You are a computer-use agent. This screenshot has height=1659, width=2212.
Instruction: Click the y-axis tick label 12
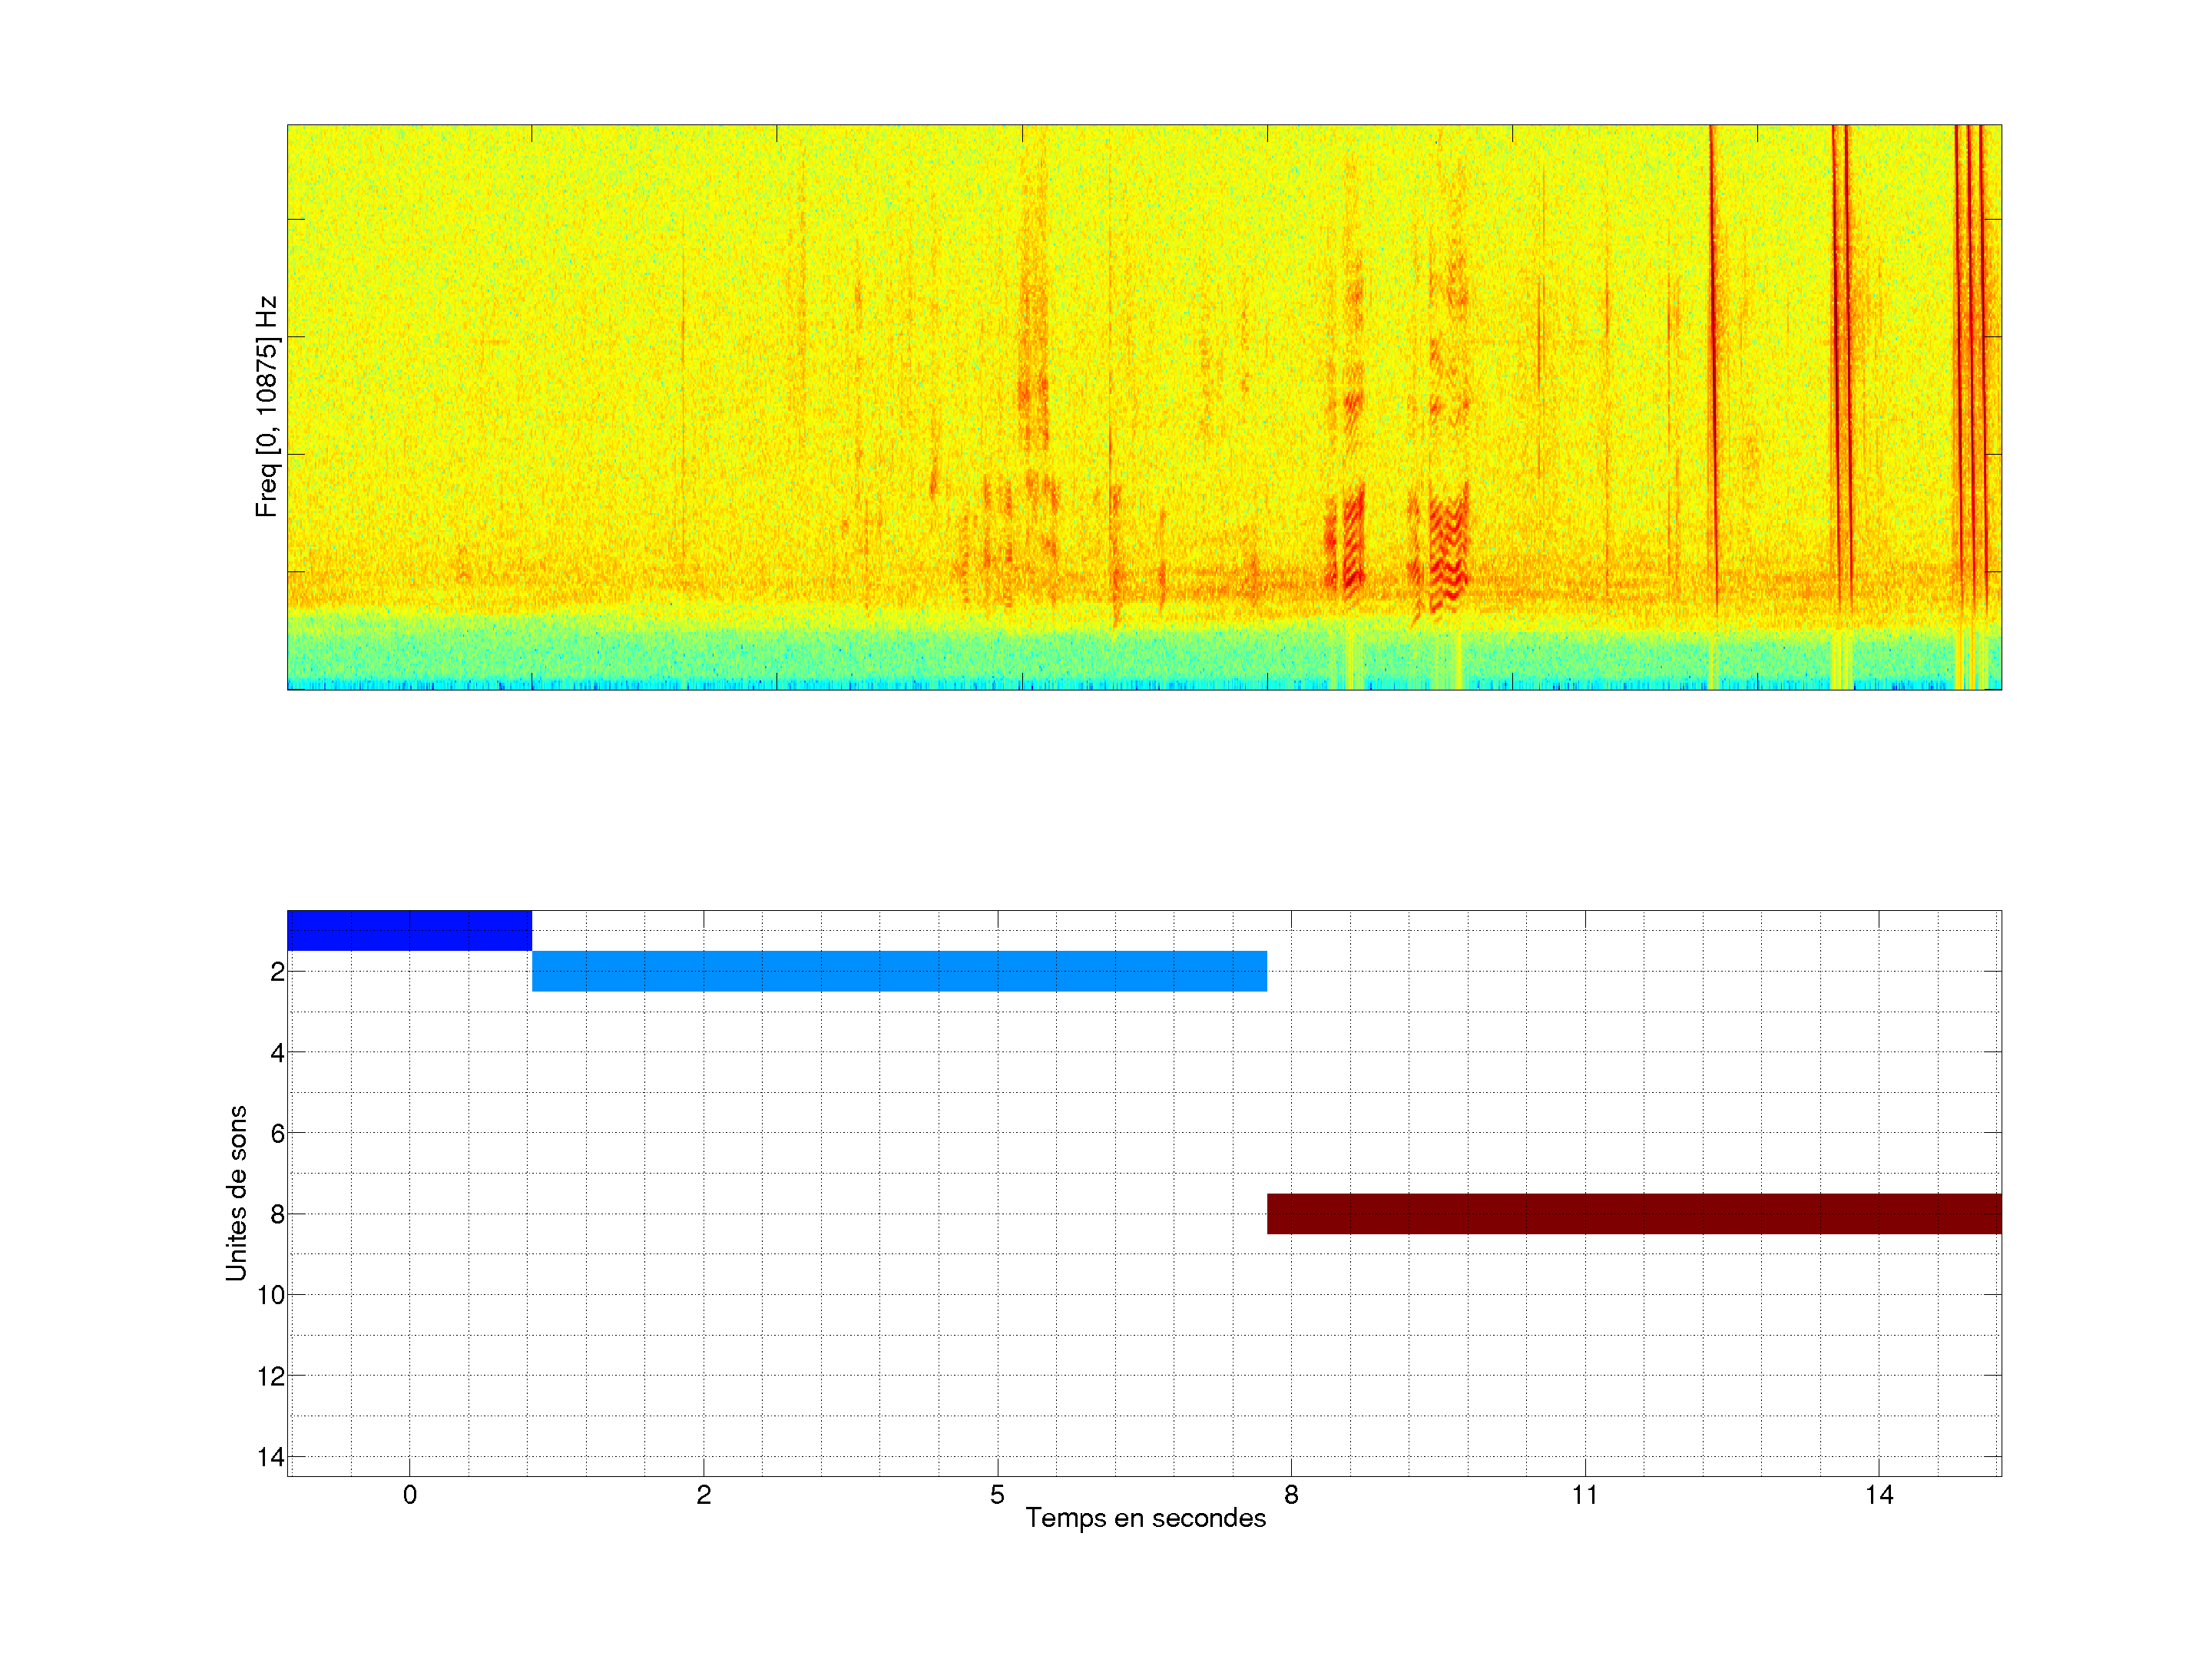coord(271,1376)
